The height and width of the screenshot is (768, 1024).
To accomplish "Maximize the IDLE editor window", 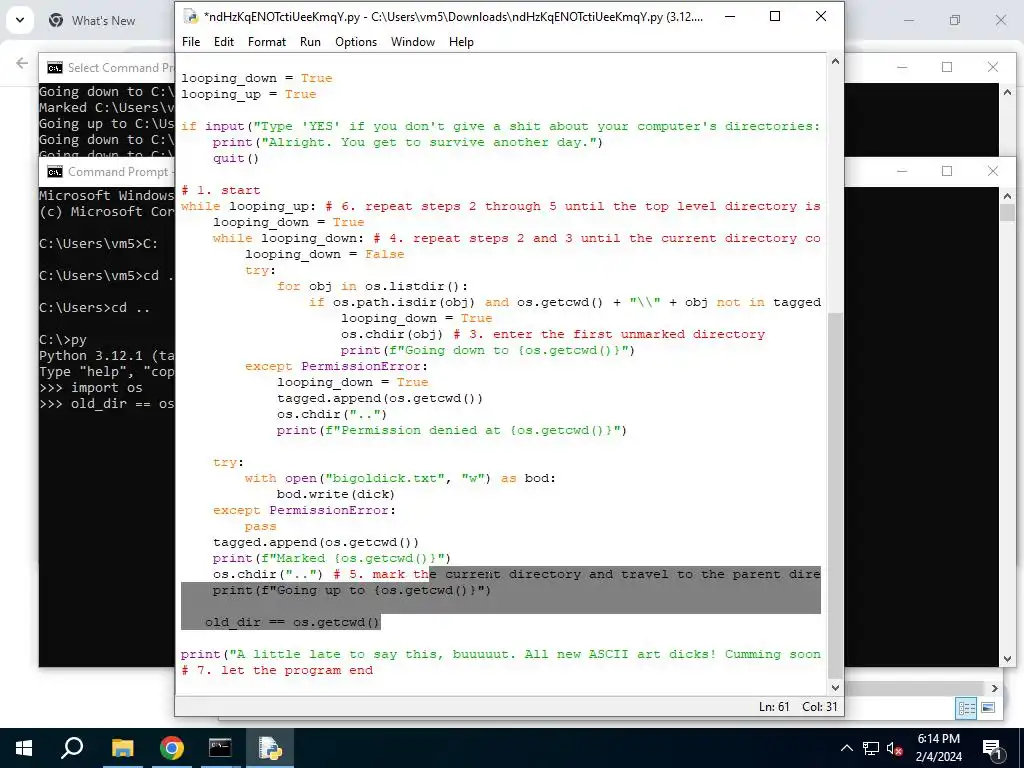I will click(775, 16).
